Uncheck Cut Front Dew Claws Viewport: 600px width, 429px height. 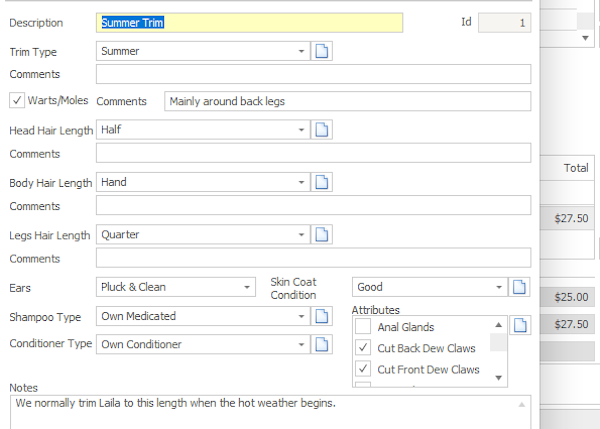[x=363, y=369]
